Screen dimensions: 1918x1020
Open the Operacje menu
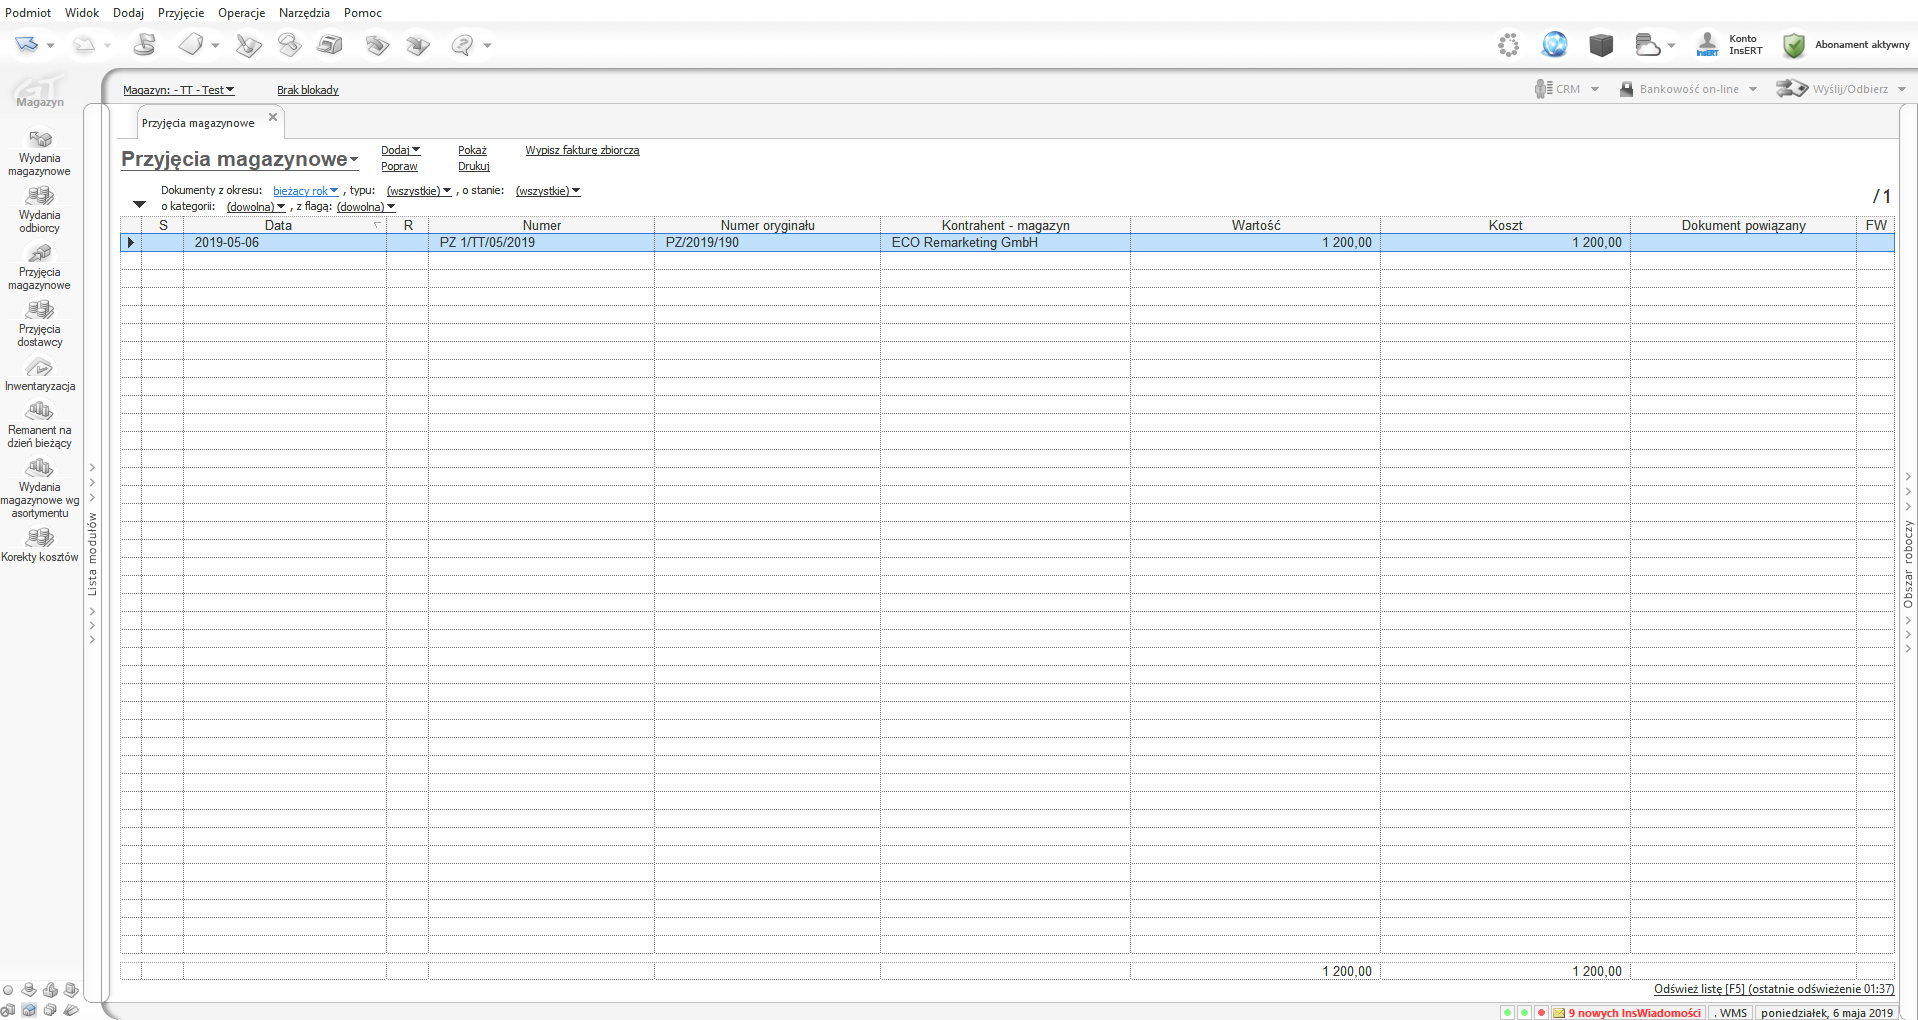pyautogui.click(x=241, y=13)
